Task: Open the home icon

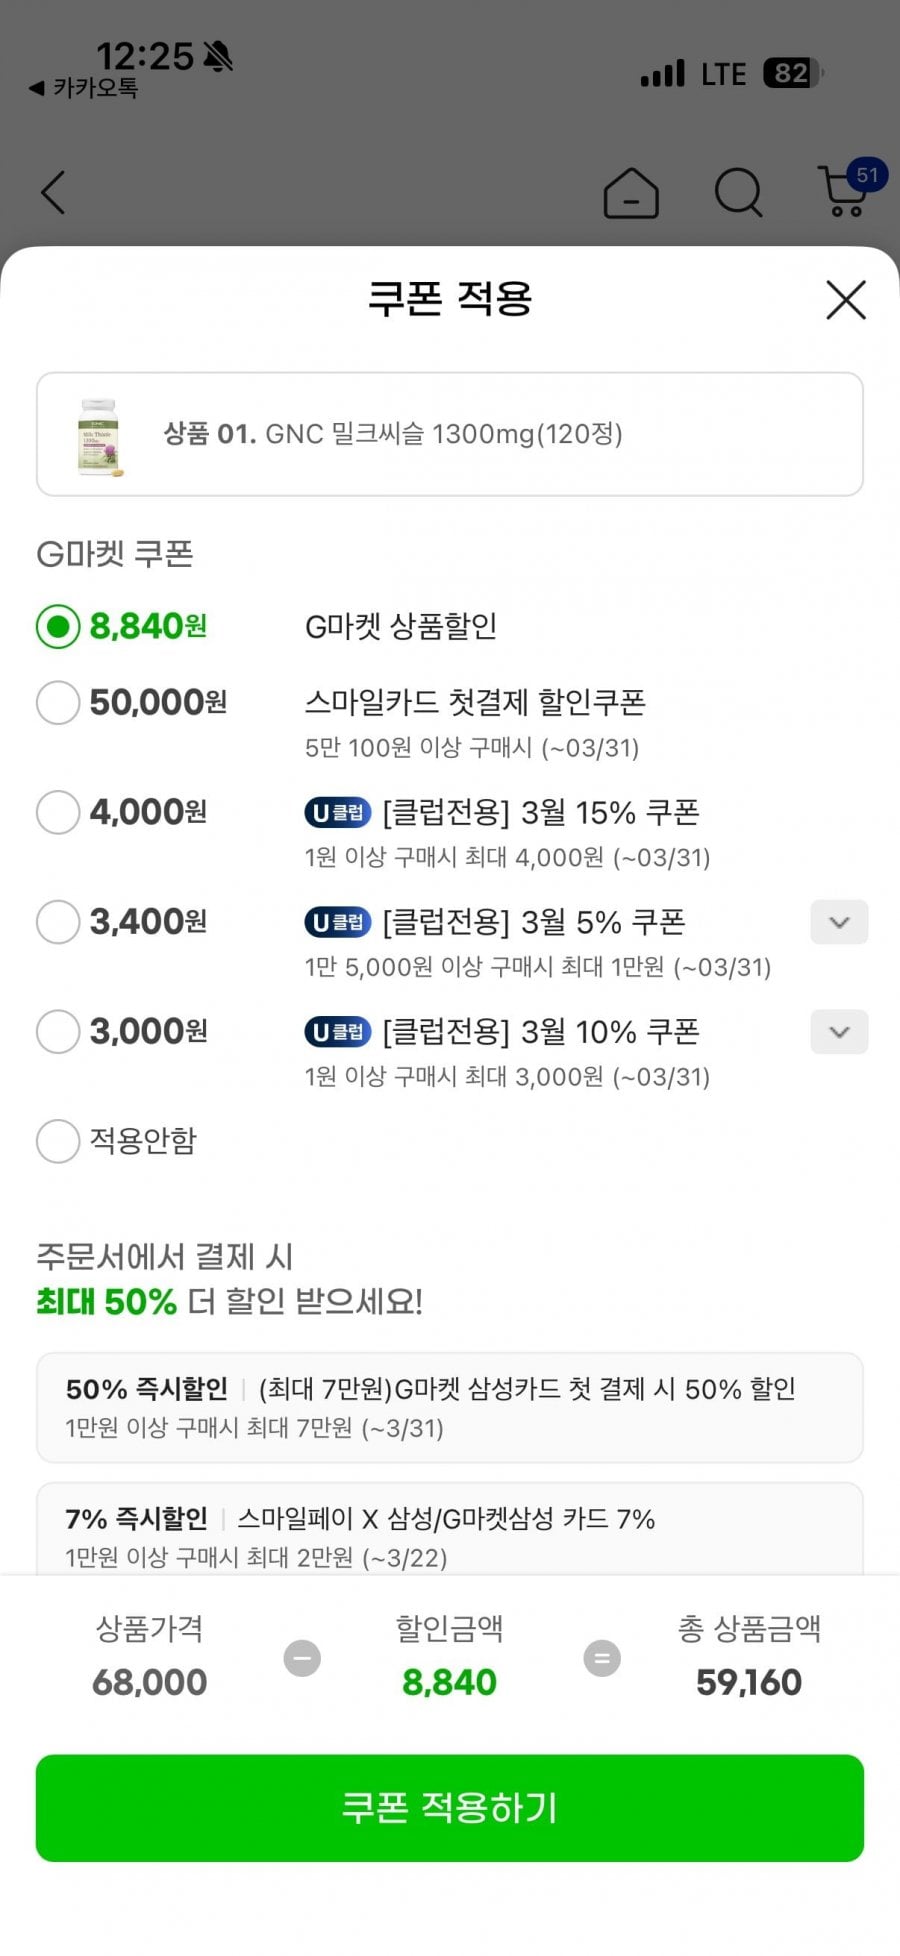Action: click(631, 192)
